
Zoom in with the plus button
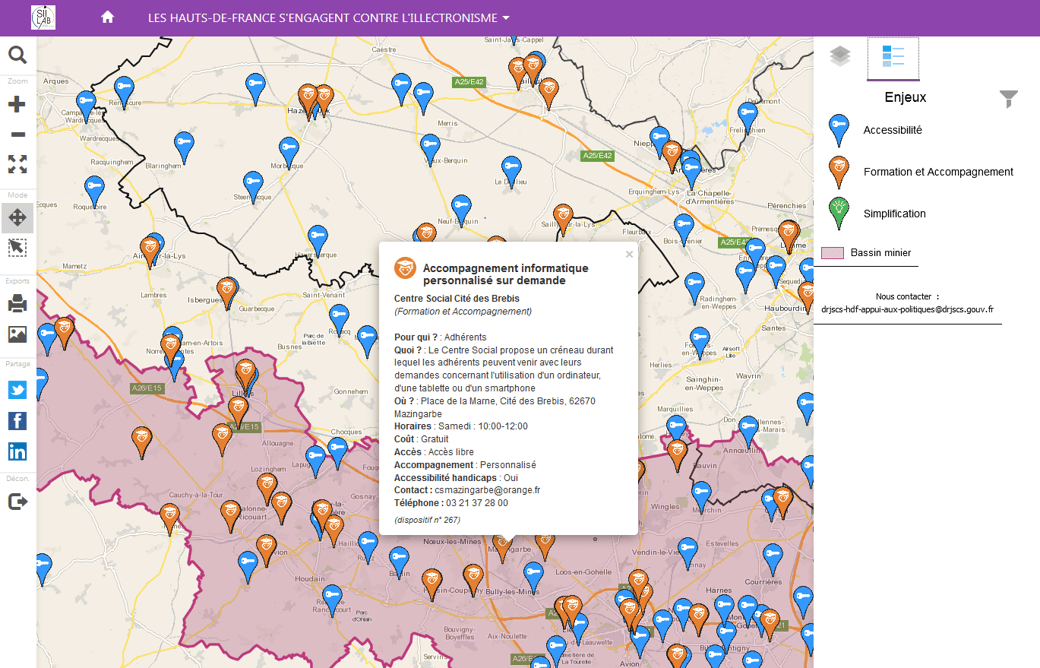click(17, 104)
